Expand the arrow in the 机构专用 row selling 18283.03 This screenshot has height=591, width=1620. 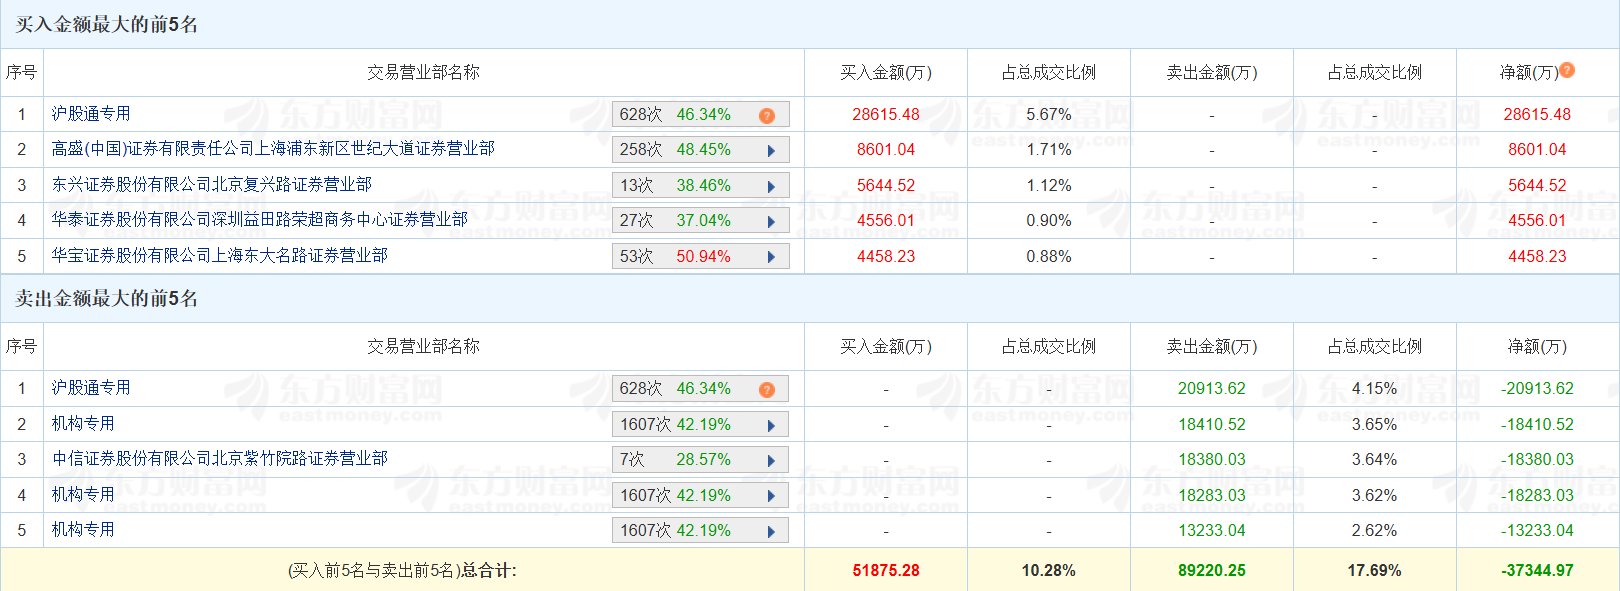pos(771,496)
